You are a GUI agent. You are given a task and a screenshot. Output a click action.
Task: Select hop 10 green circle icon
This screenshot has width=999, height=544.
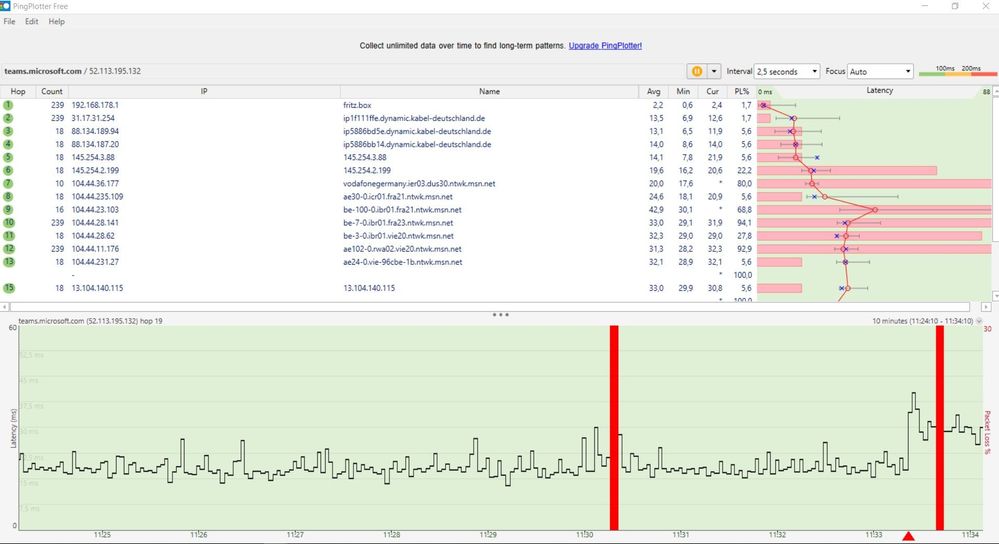[x=8, y=222]
